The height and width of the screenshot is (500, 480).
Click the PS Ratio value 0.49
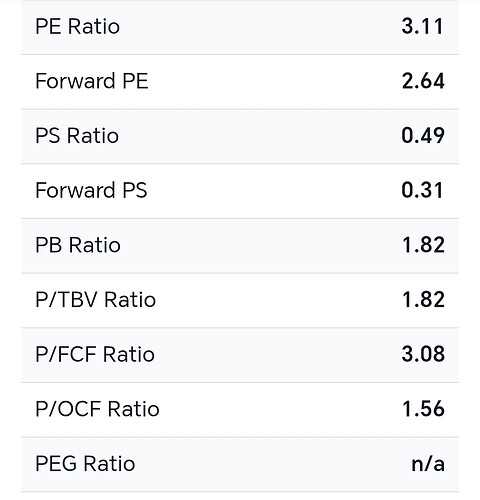423,136
